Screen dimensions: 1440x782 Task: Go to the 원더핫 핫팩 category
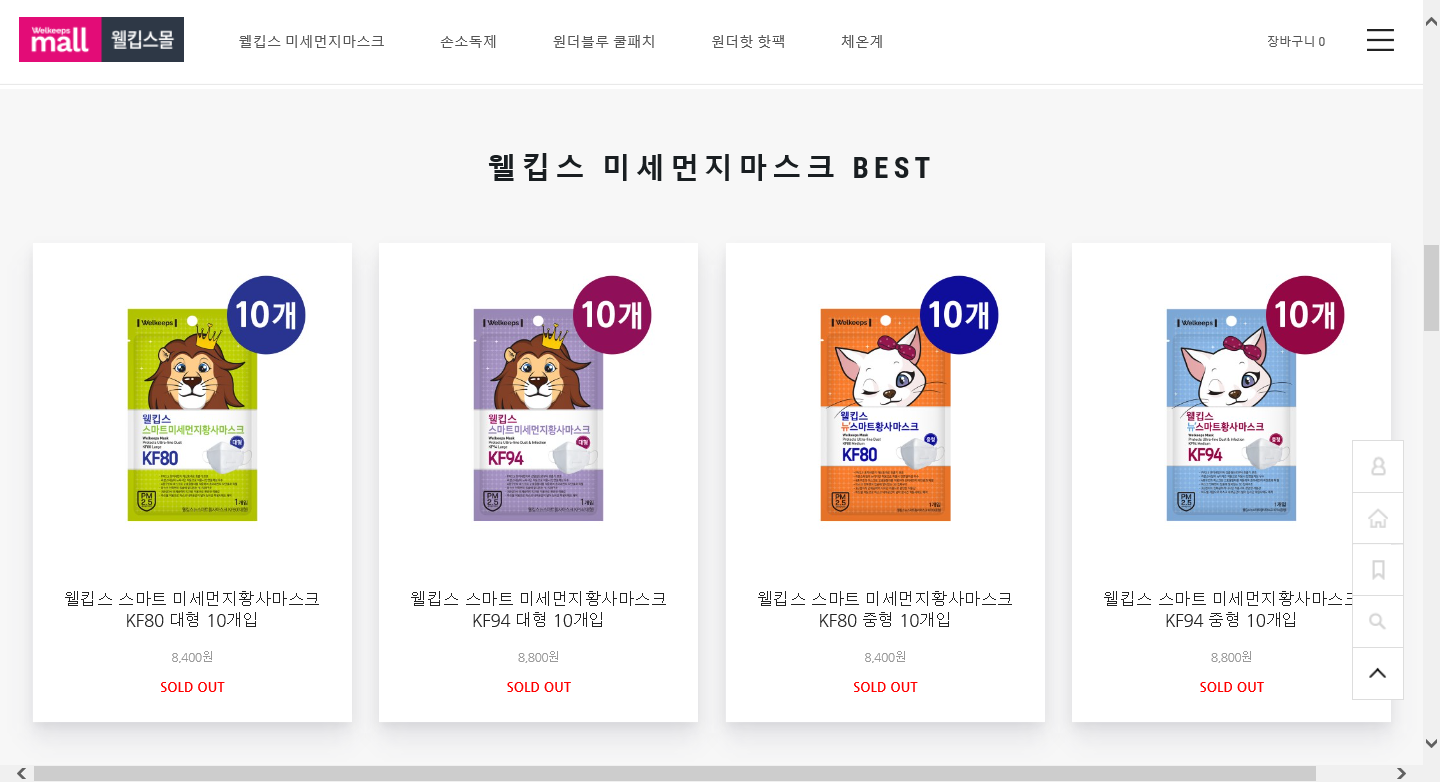point(748,41)
